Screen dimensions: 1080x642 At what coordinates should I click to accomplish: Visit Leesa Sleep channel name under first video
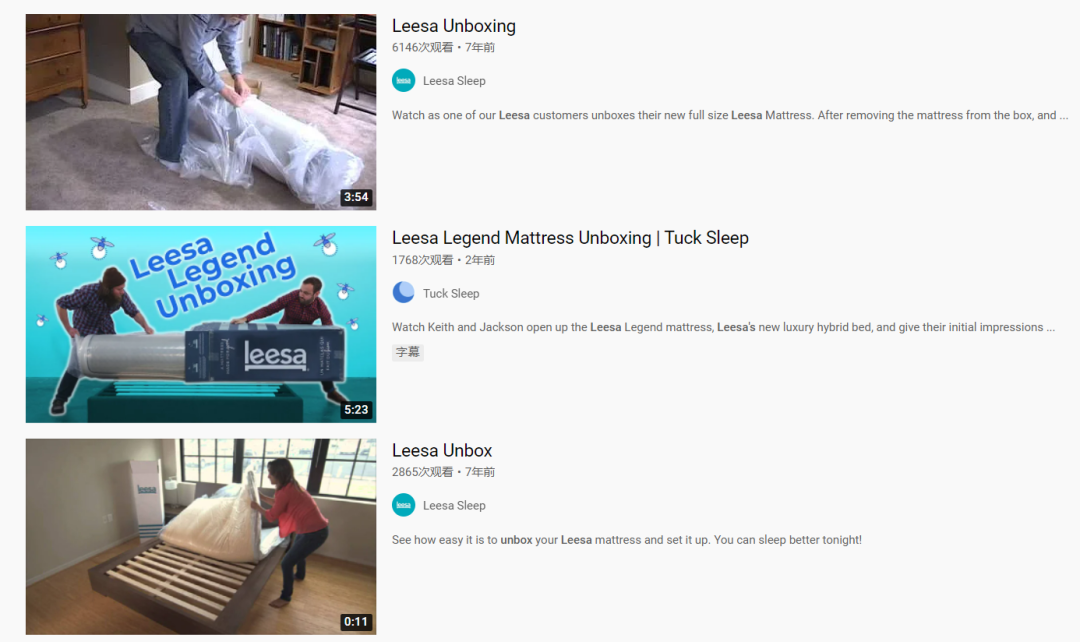(x=454, y=81)
